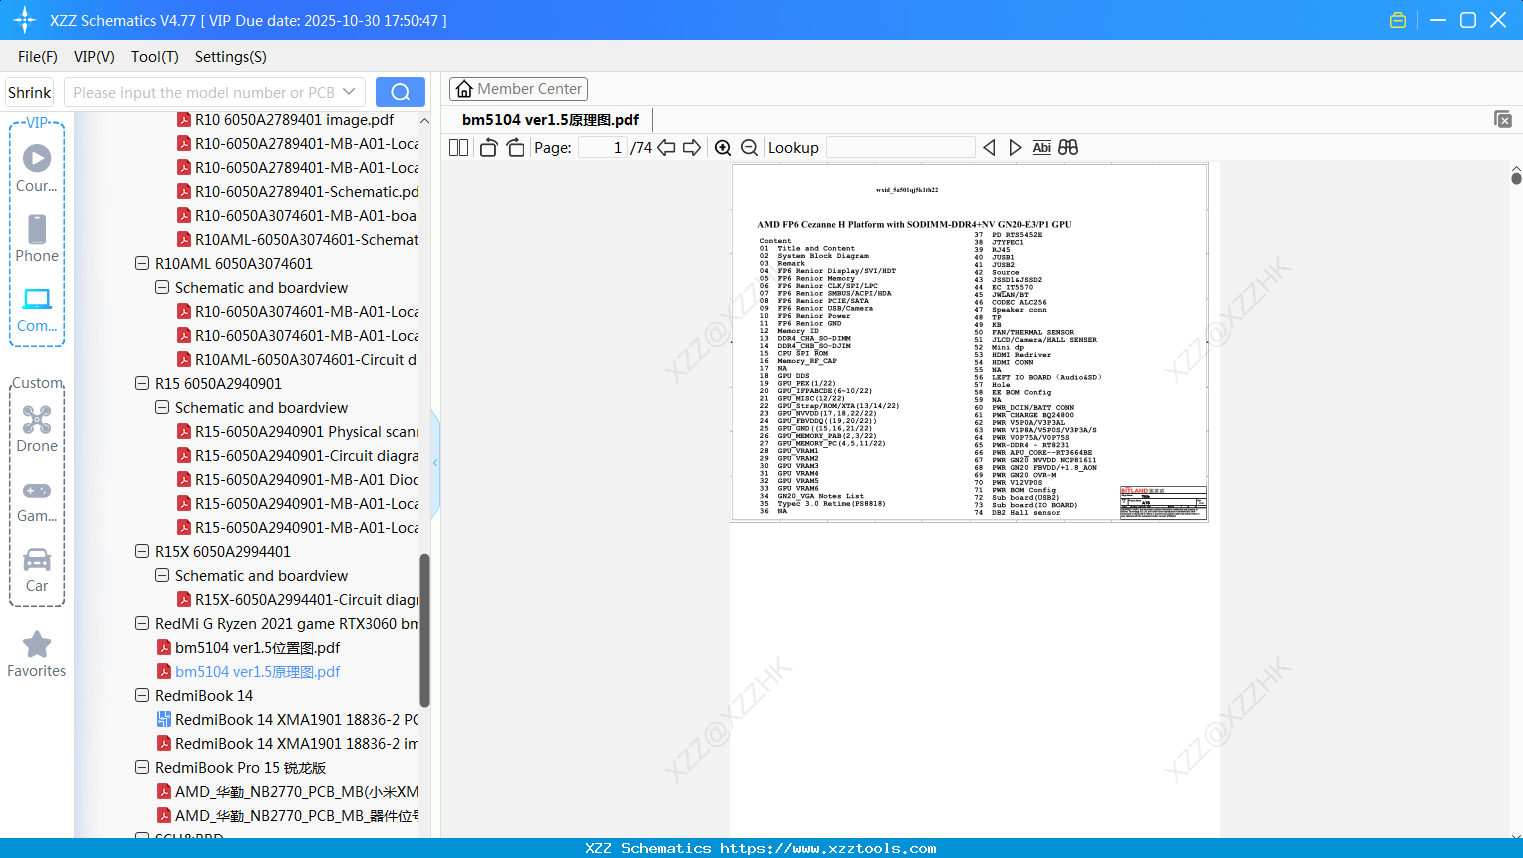Collapse the R10AML 6050A3074601 node

(142, 264)
